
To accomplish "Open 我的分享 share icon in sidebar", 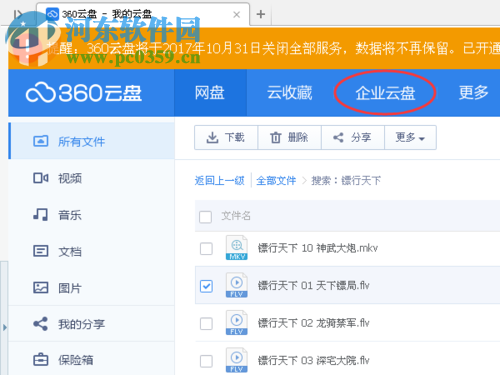I will pos(41,324).
